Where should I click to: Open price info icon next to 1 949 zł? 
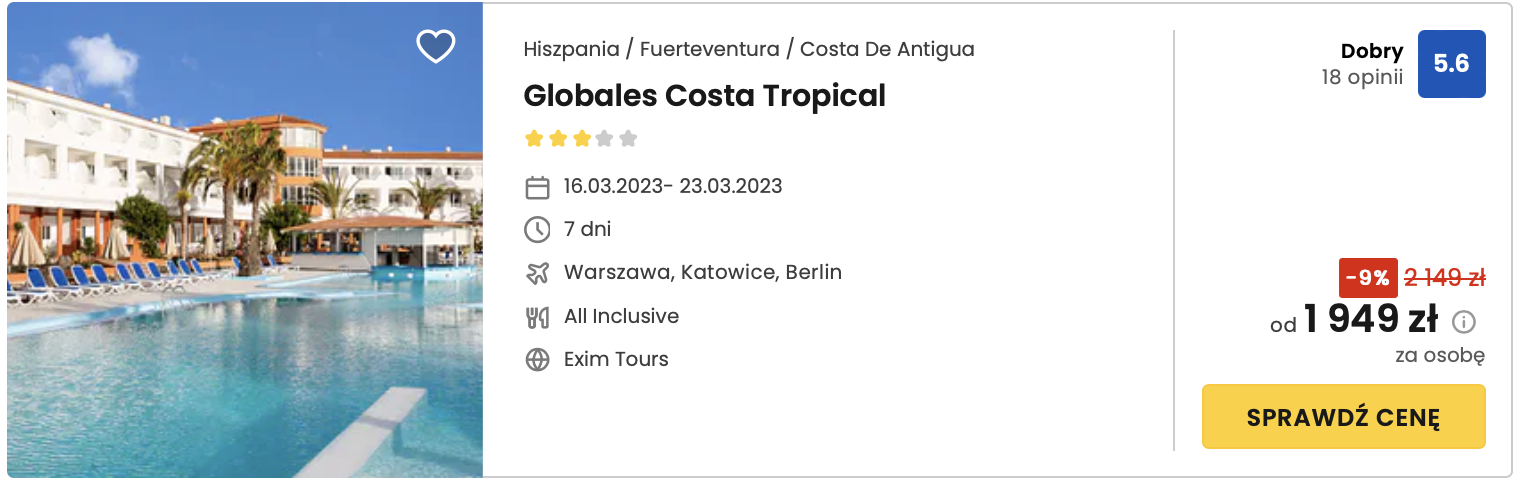coord(1464,322)
